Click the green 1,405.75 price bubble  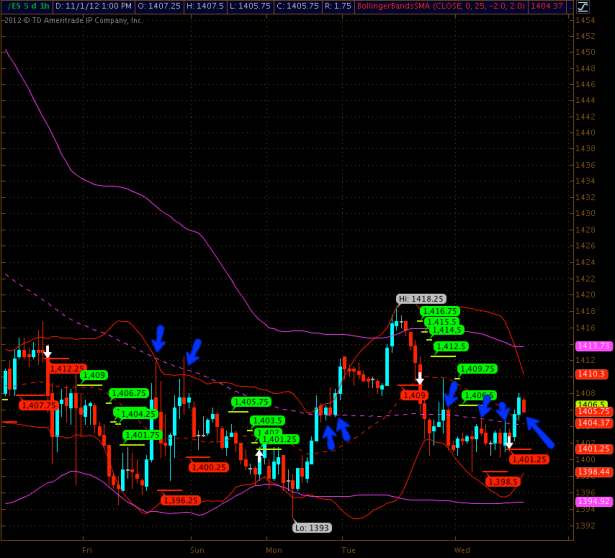250,402
